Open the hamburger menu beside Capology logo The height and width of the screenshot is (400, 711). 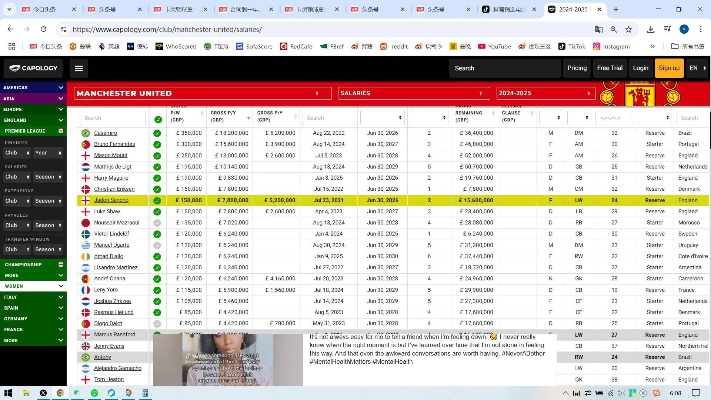pyautogui.click(x=79, y=69)
